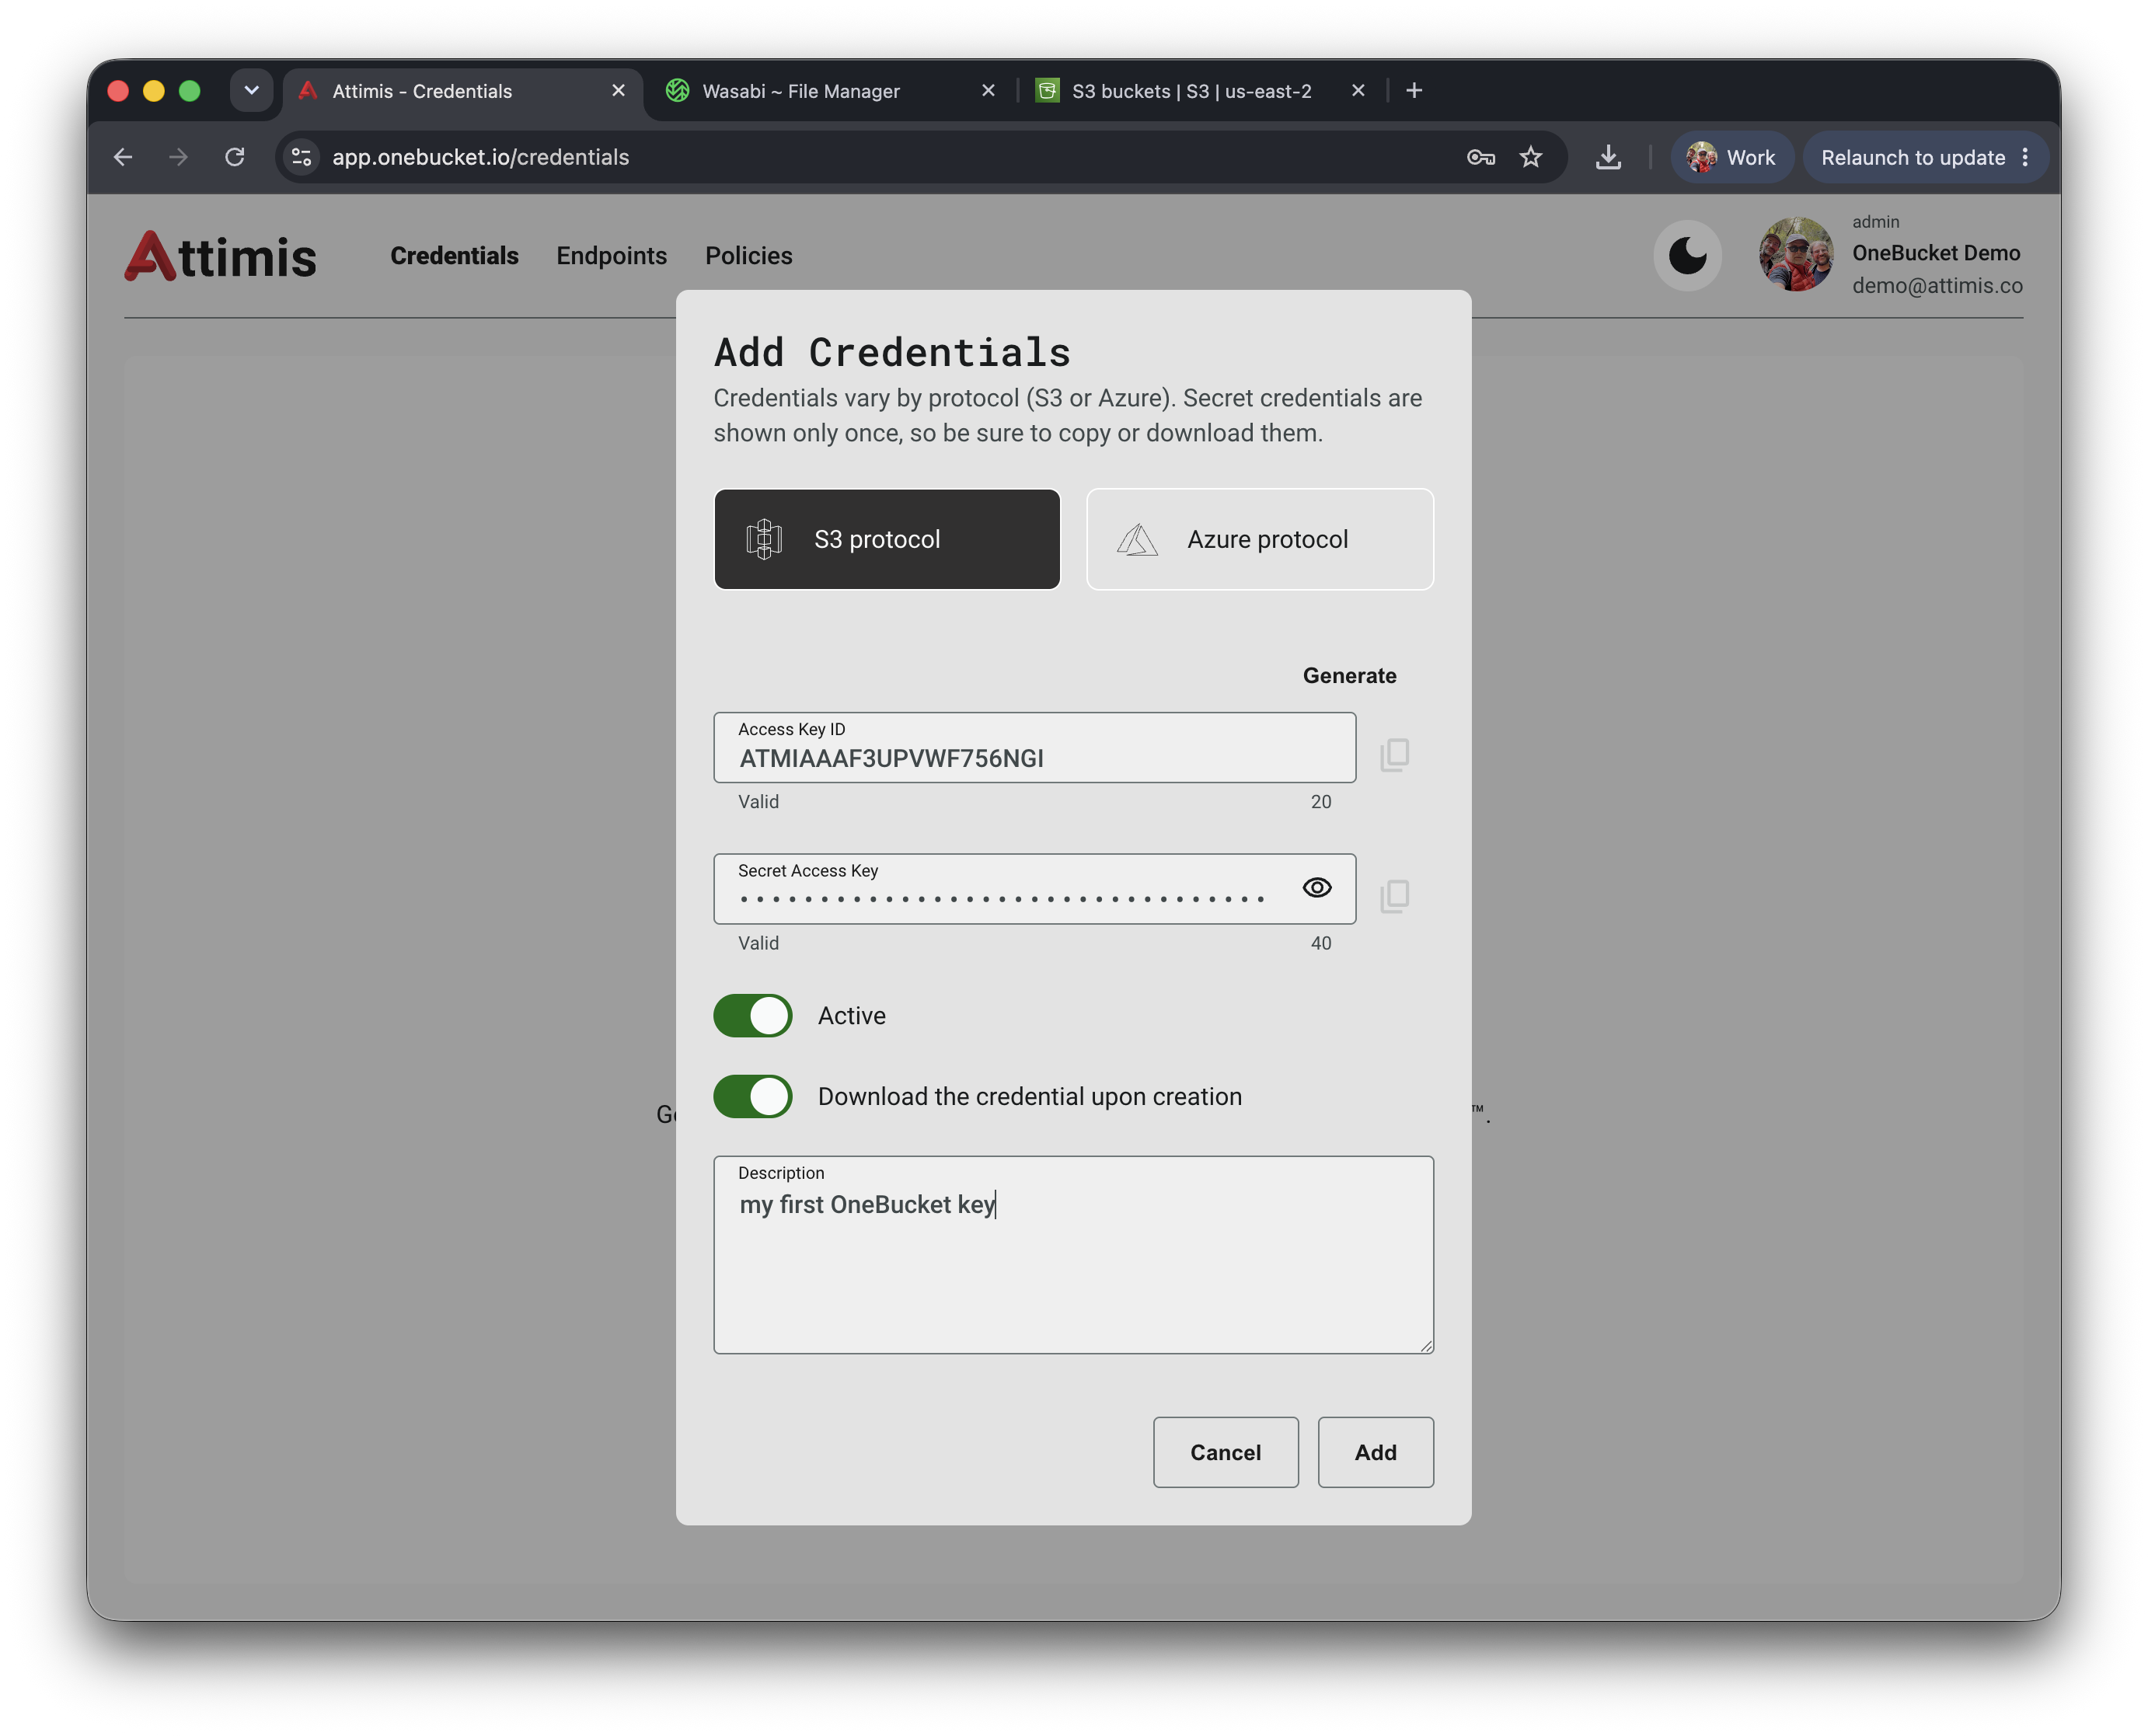Reveal the secret key with eye icon
The image size is (2148, 1736).
pos(1317,888)
